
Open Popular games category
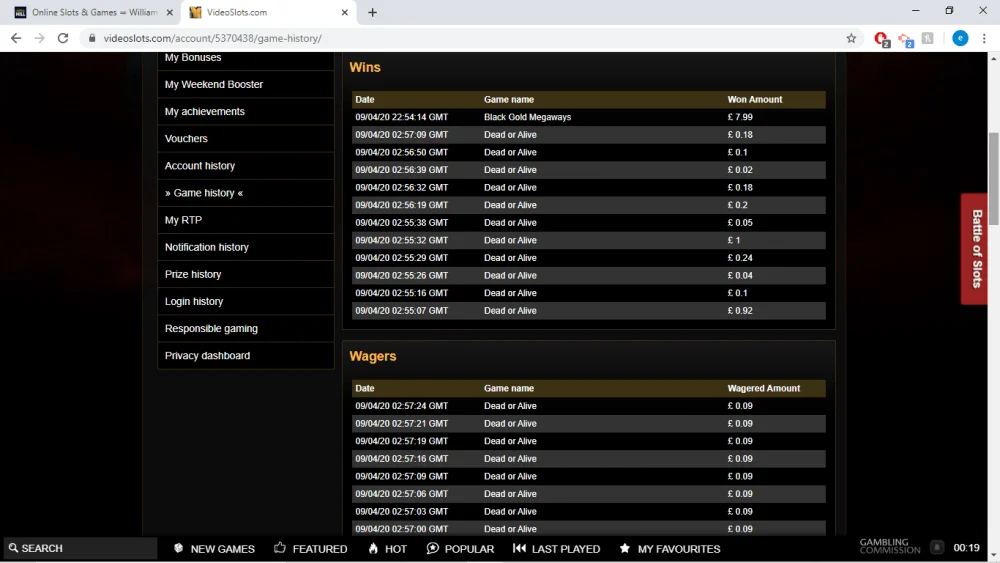(460, 548)
